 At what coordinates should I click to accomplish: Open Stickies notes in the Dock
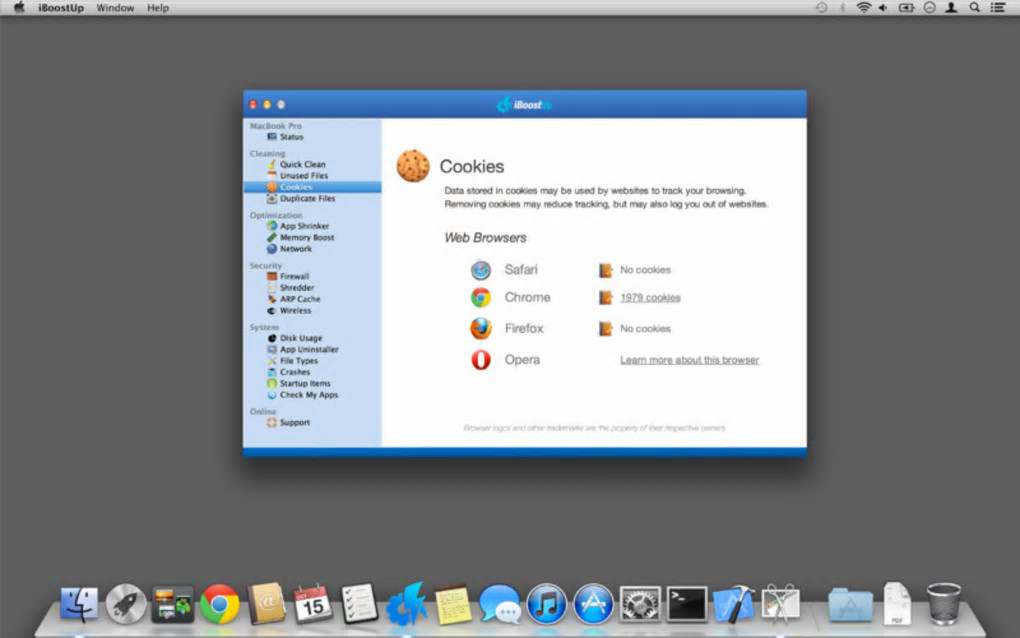(453, 604)
